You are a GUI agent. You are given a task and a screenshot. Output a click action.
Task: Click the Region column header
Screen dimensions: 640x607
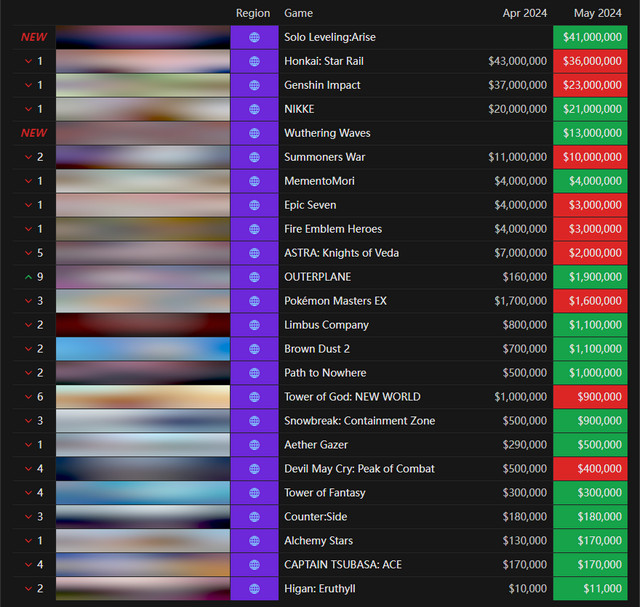point(253,13)
